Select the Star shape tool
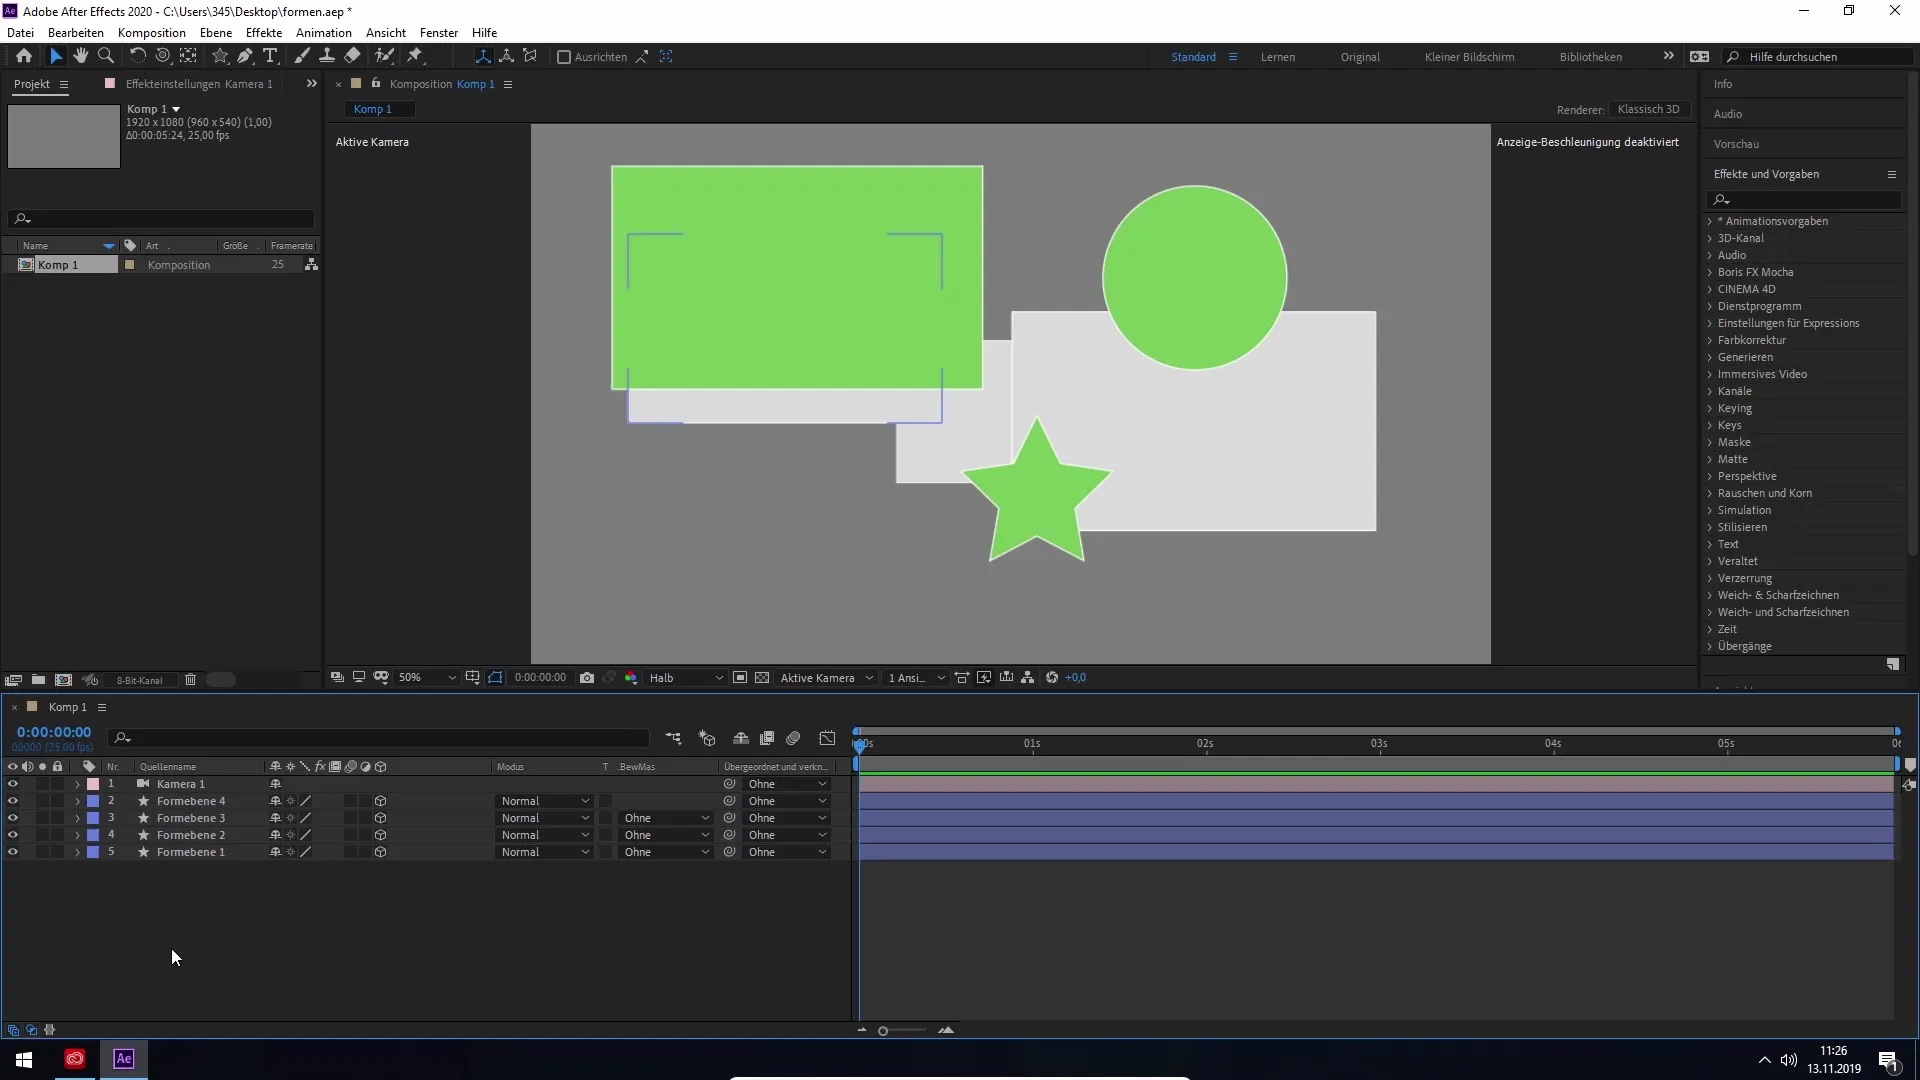Image resolution: width=1920 pixels, height=1080 pixels. pyautogui.click(x=220, y=56)
